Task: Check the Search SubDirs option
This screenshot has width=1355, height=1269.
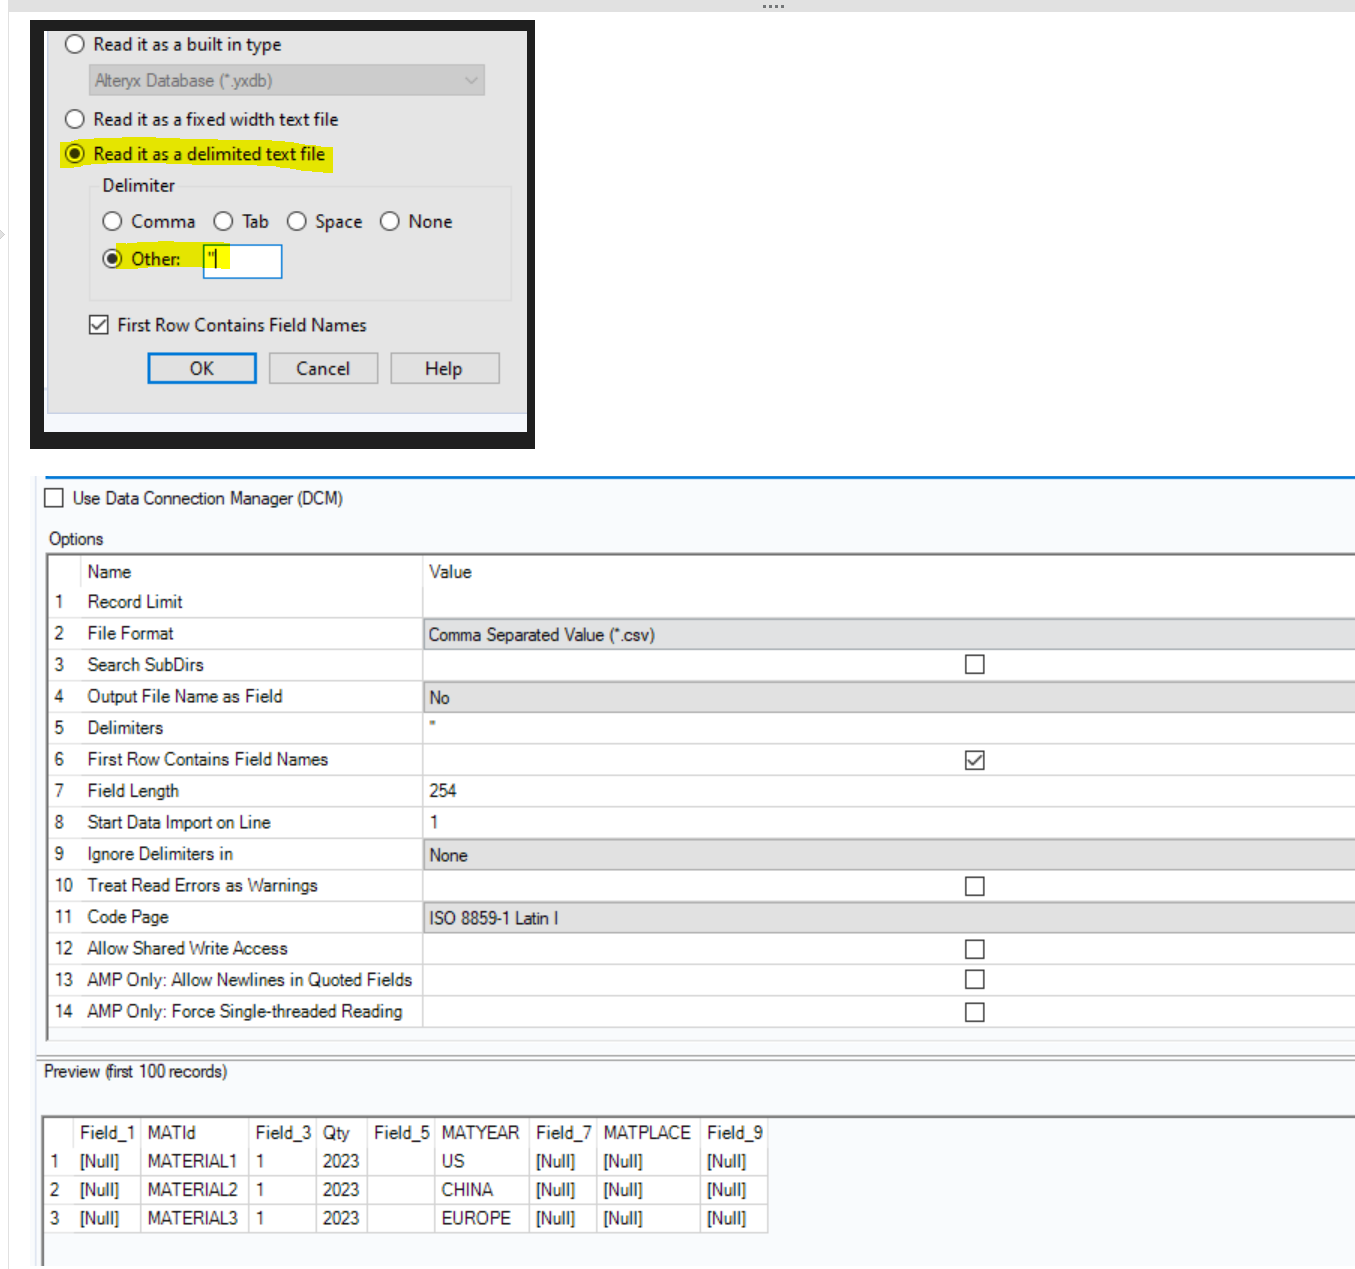Action: point(973,664)
